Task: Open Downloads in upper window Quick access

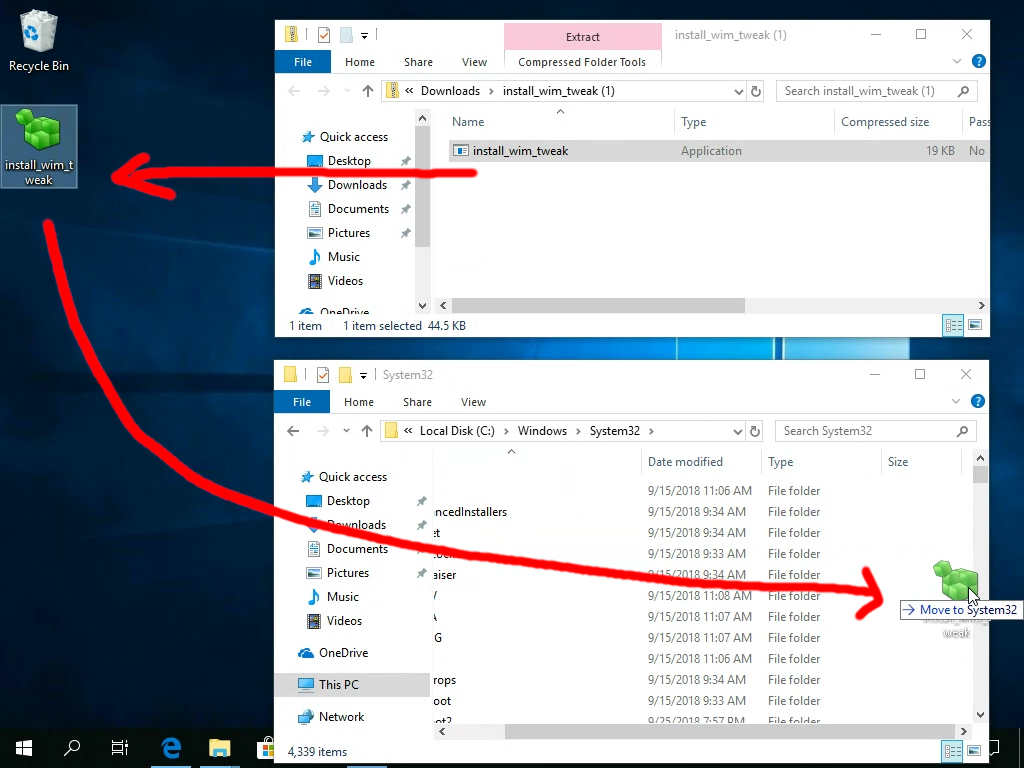Action: [x=357, y=185]
